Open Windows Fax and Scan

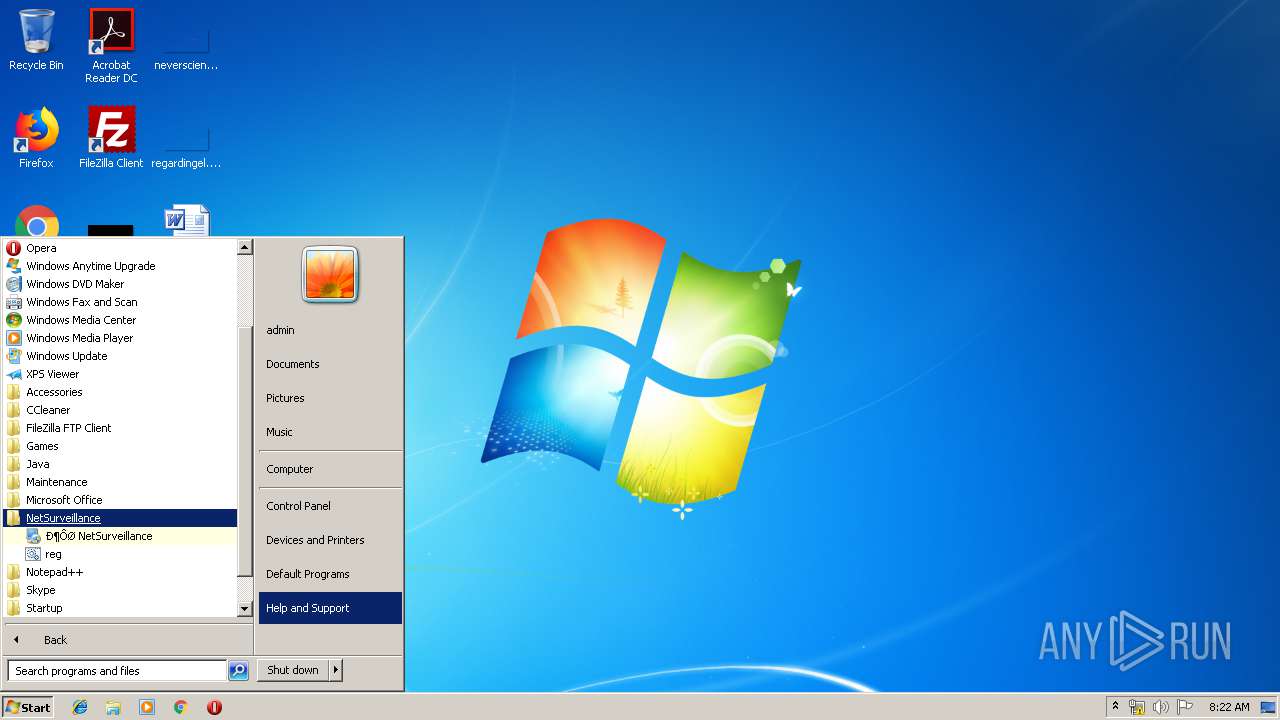(x=120, y=302)
